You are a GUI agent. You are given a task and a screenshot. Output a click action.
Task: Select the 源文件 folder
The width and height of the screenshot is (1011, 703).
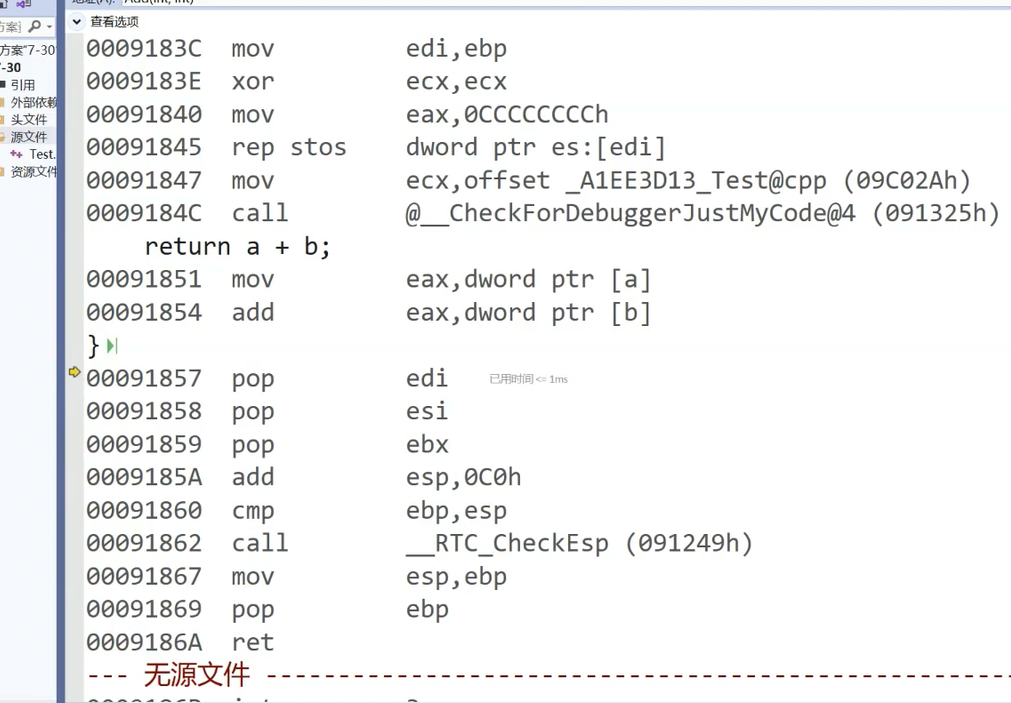29,137
